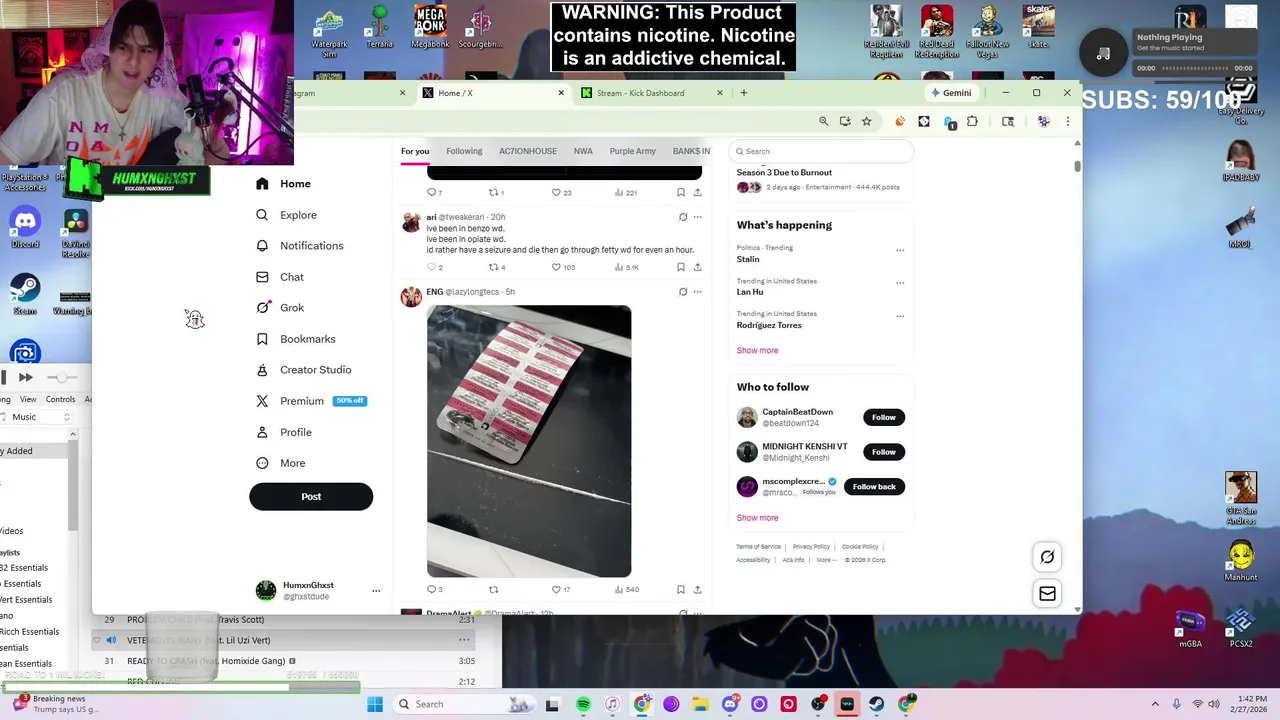The image size is (1280, 720).
Task: Like the ENG post with 17 likes
Action: coord(557,589)
